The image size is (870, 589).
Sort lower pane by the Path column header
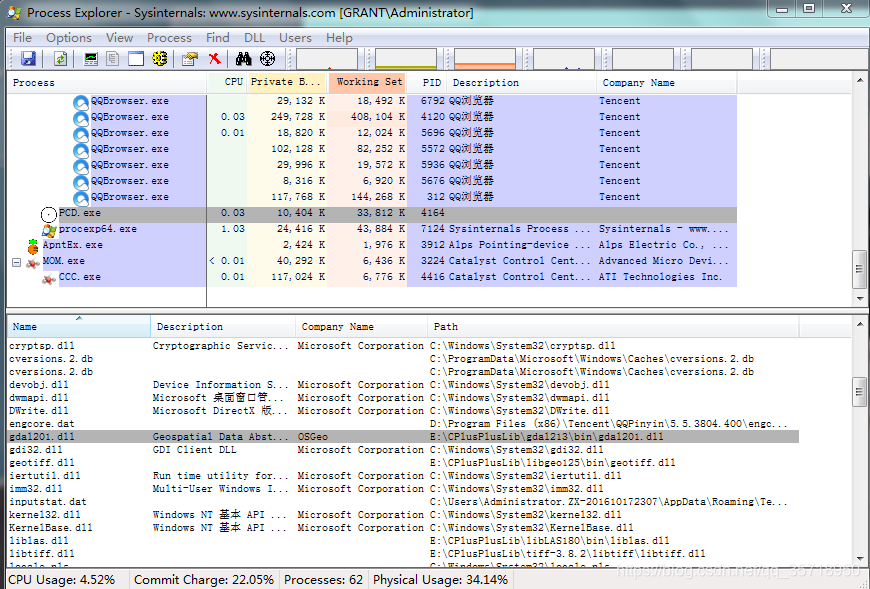click(x=613, y=327)
